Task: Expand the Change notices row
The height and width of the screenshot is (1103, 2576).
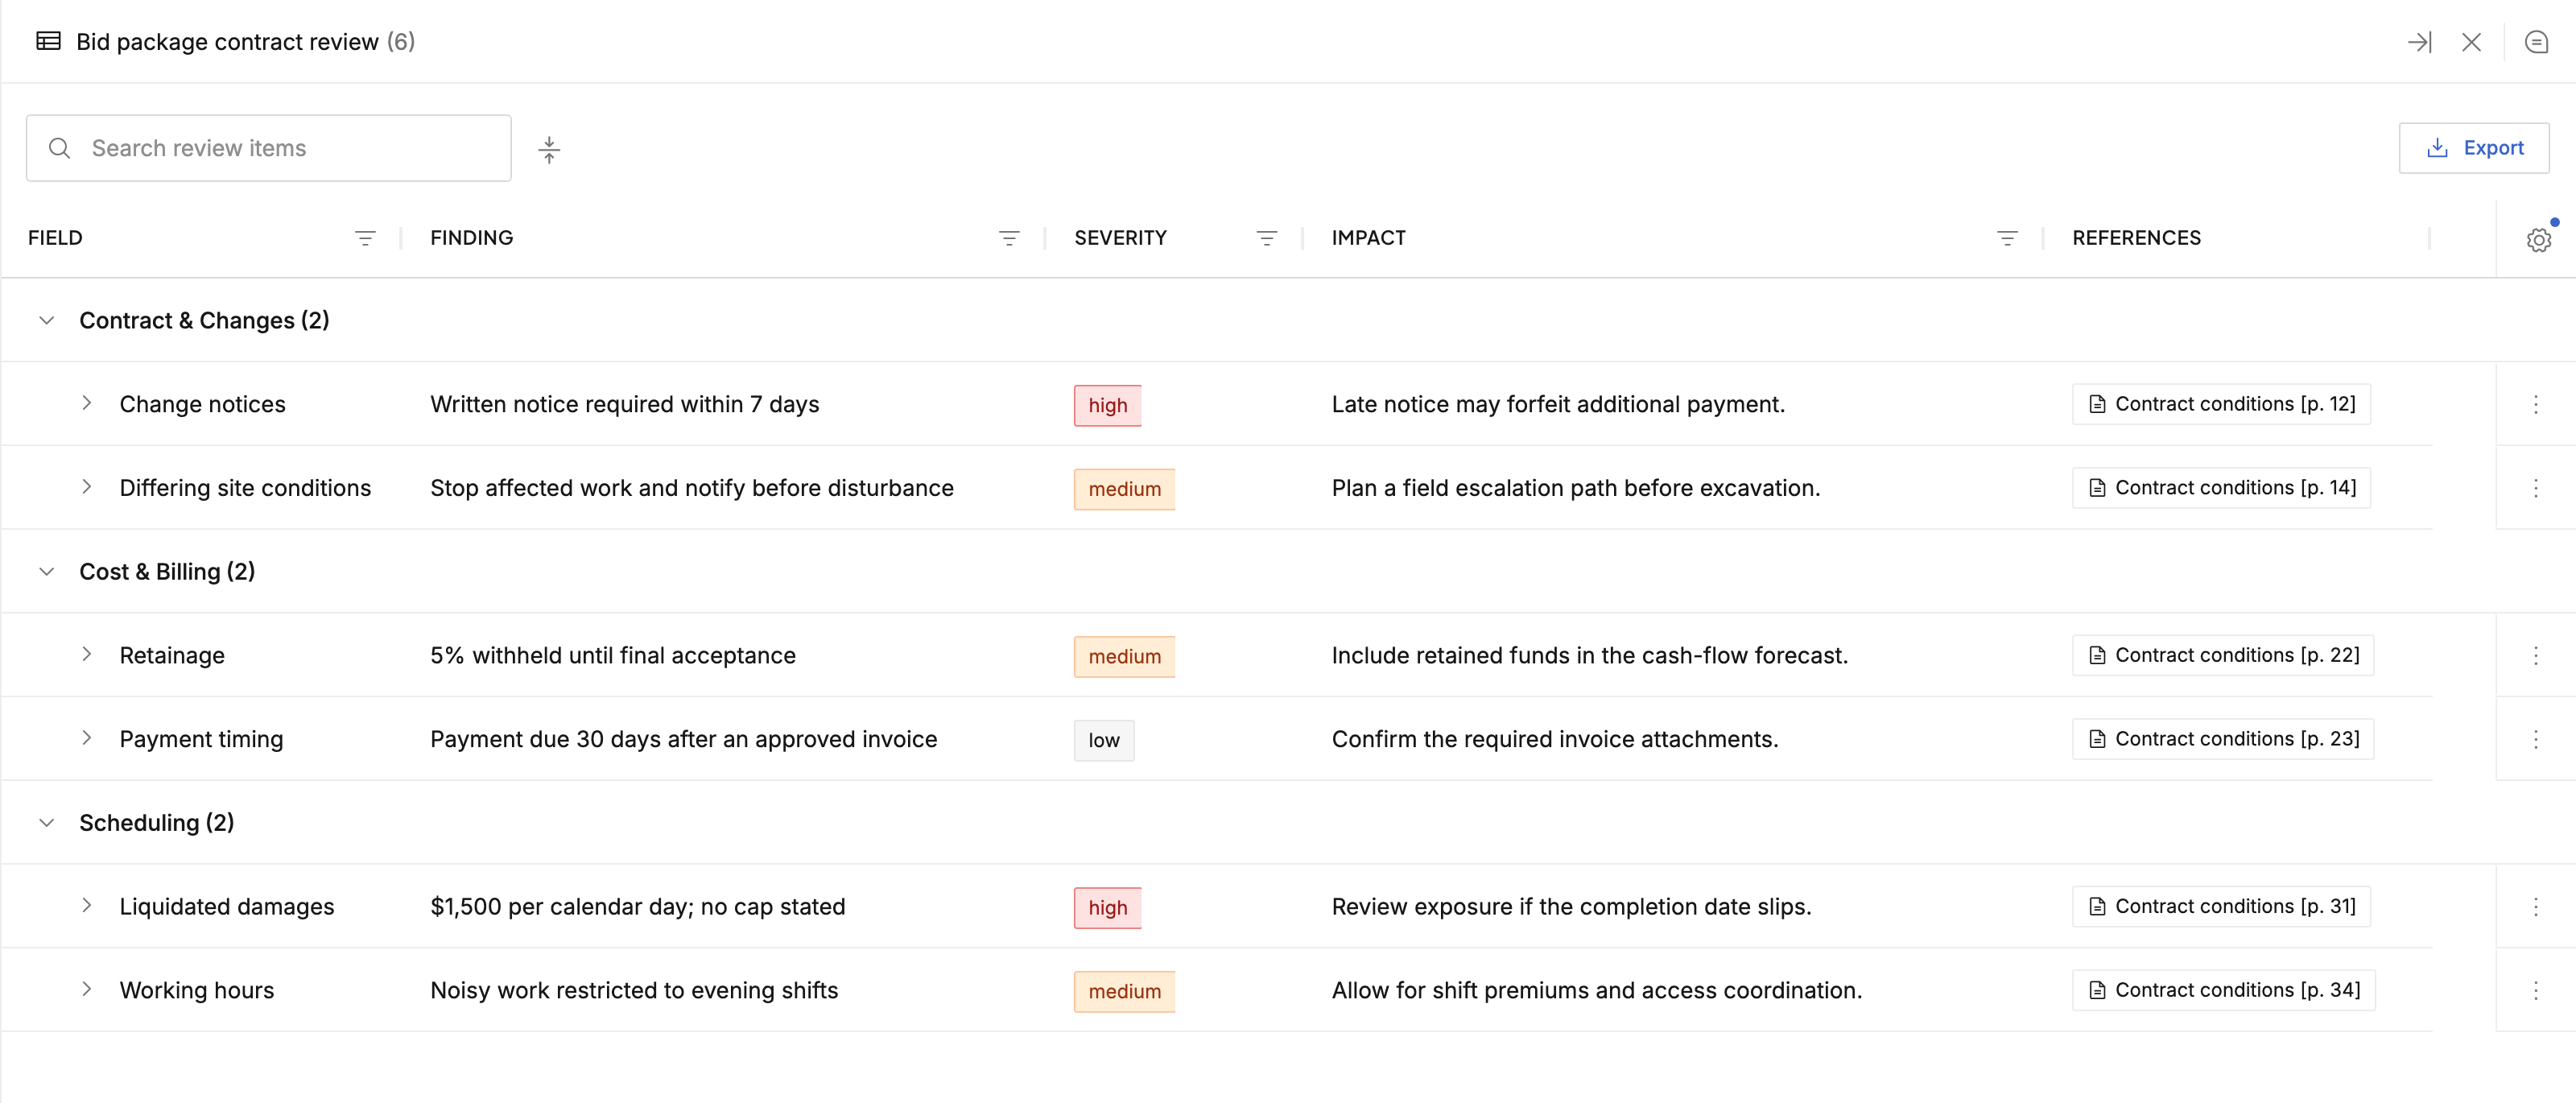Action: tap(87, 403)
